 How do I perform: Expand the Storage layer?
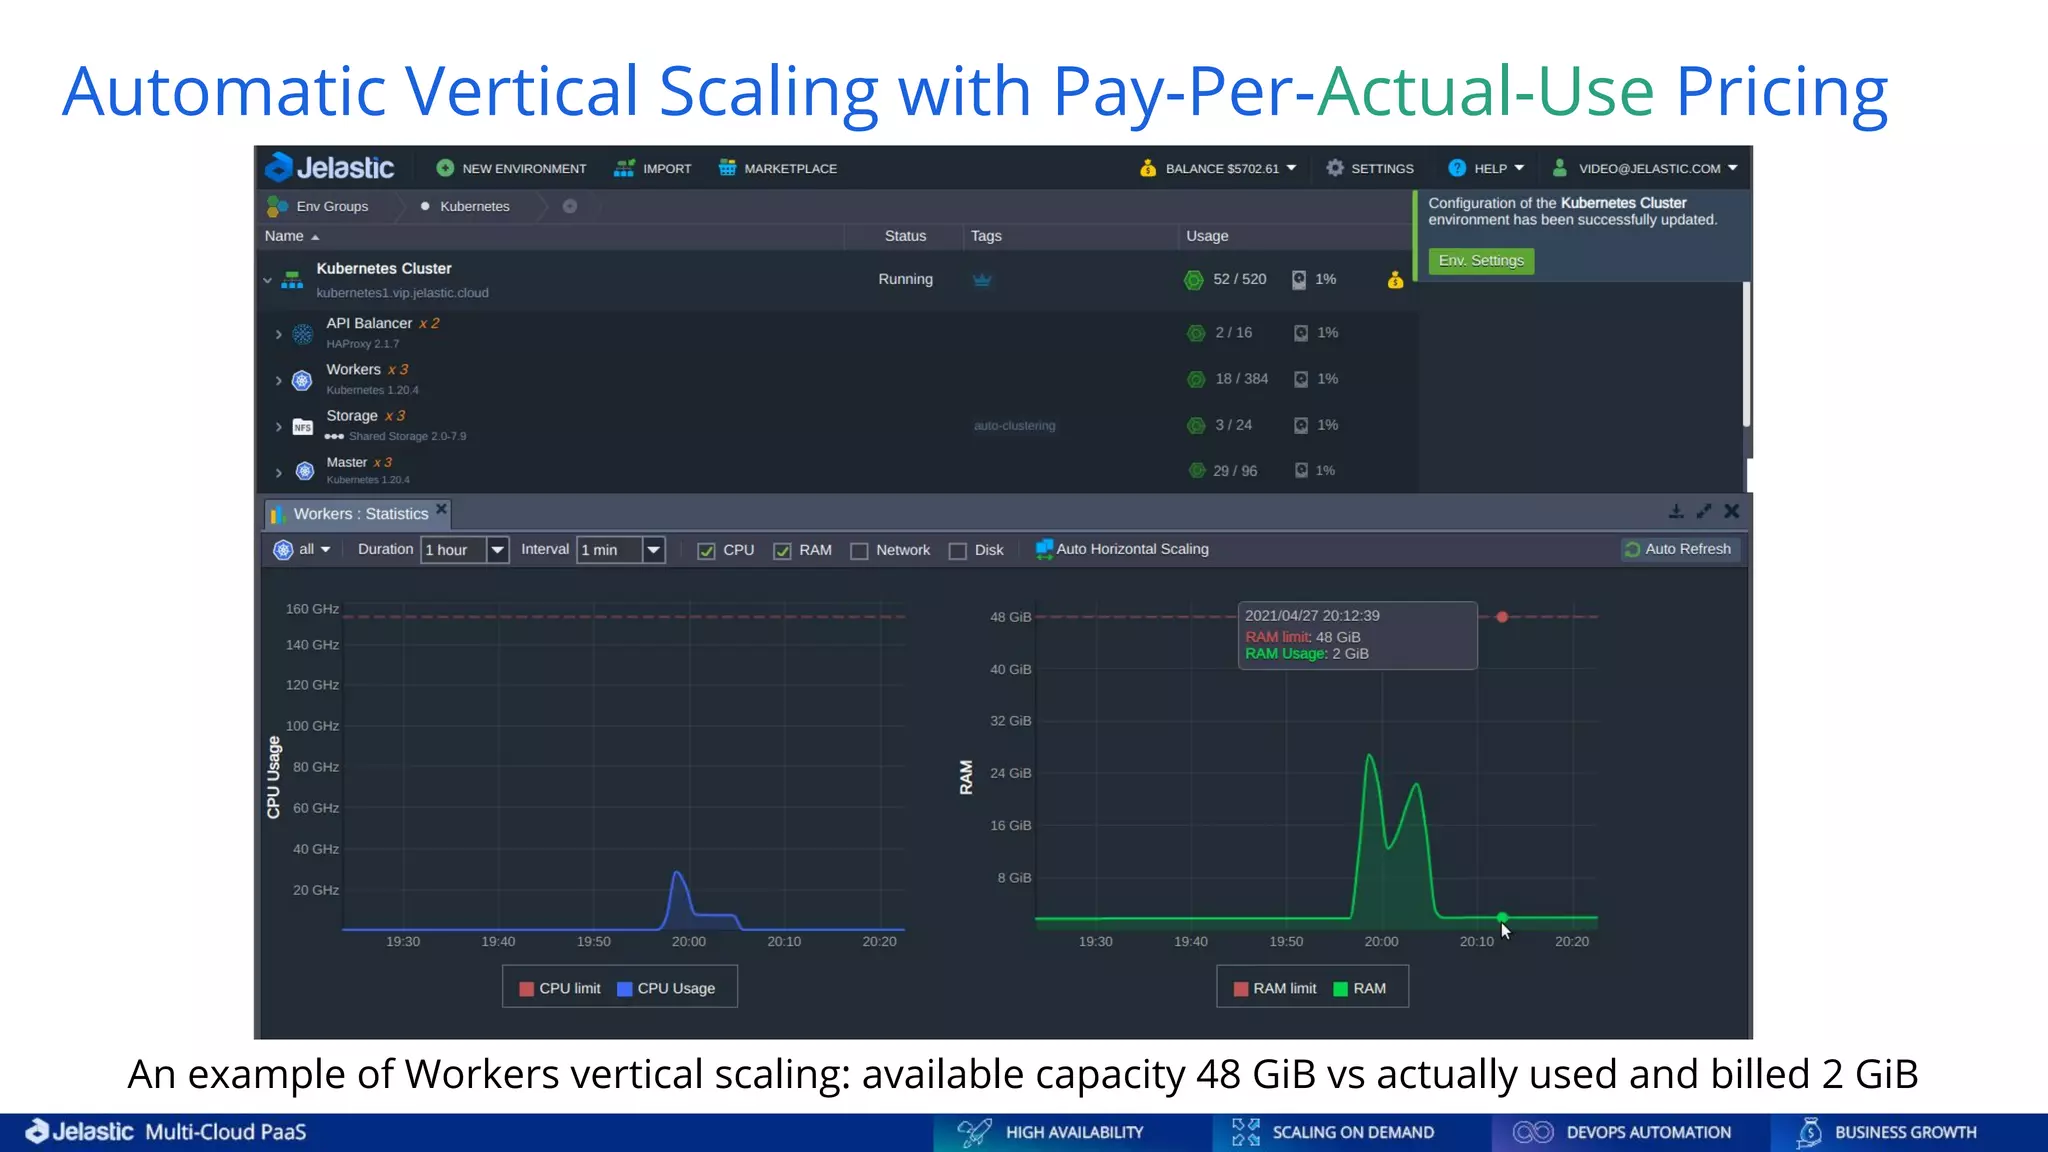279,426
